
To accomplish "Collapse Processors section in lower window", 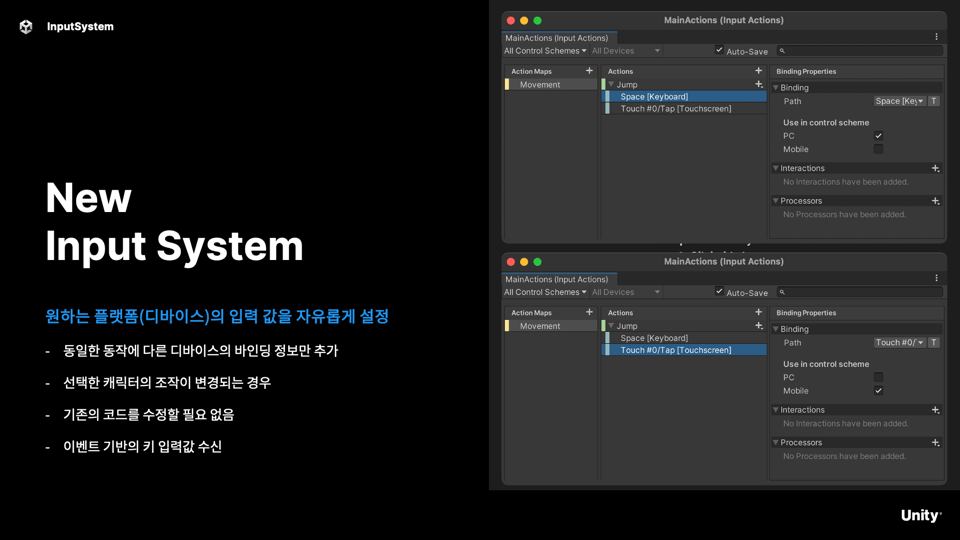I will point(776,442).
